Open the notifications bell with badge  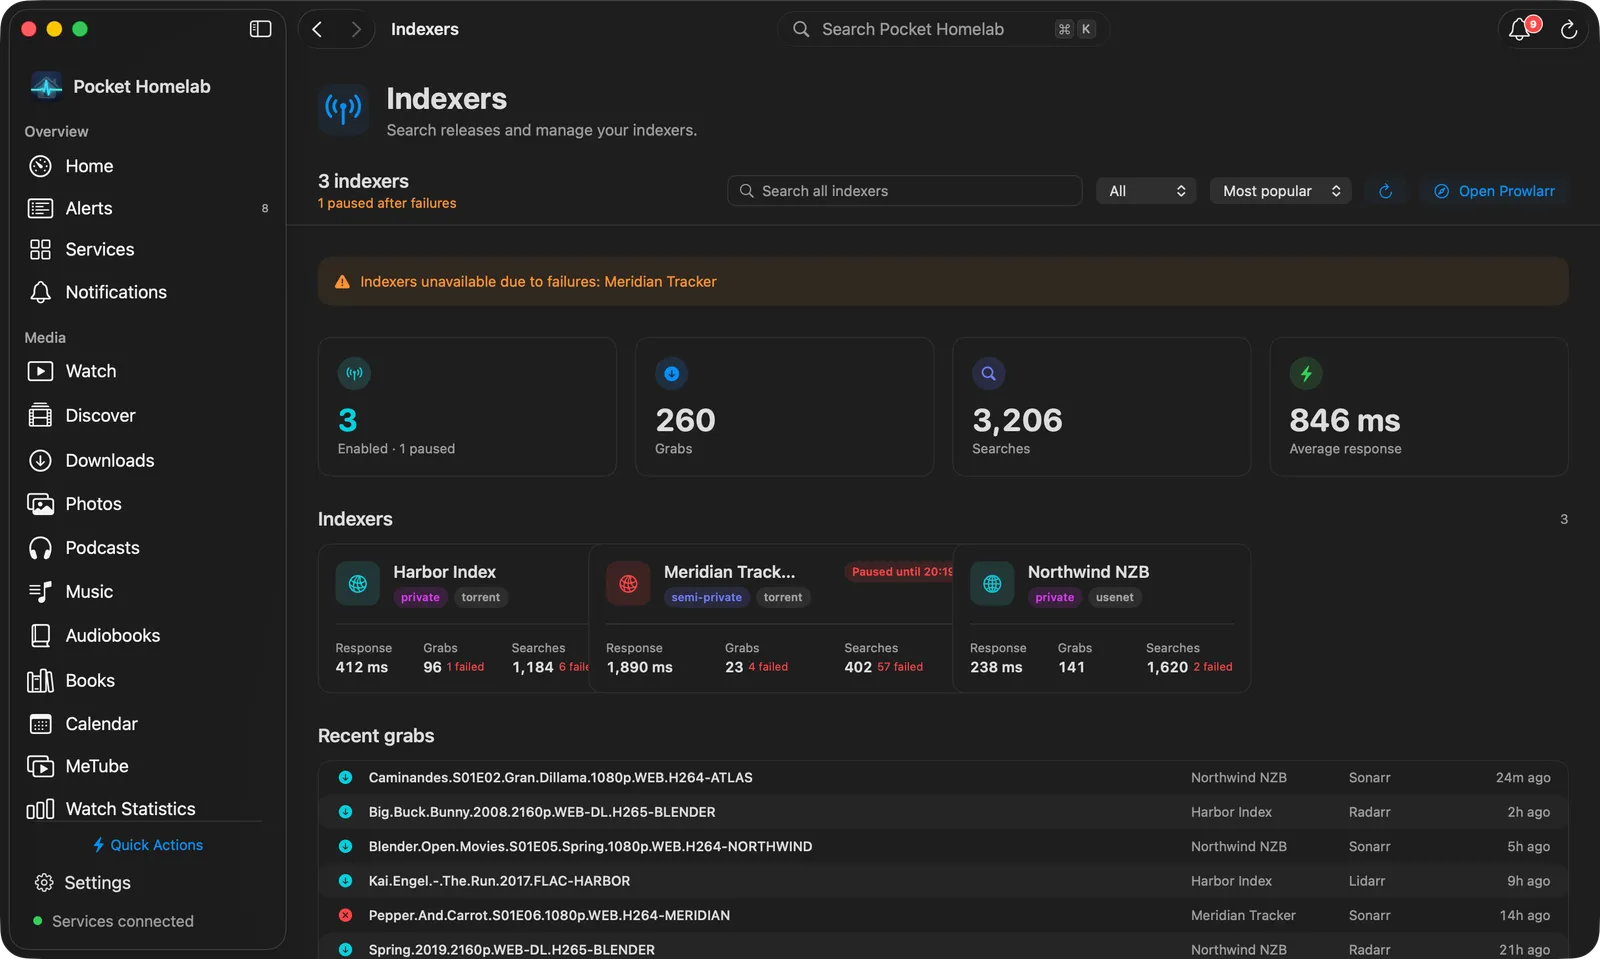coord(1521,29)
